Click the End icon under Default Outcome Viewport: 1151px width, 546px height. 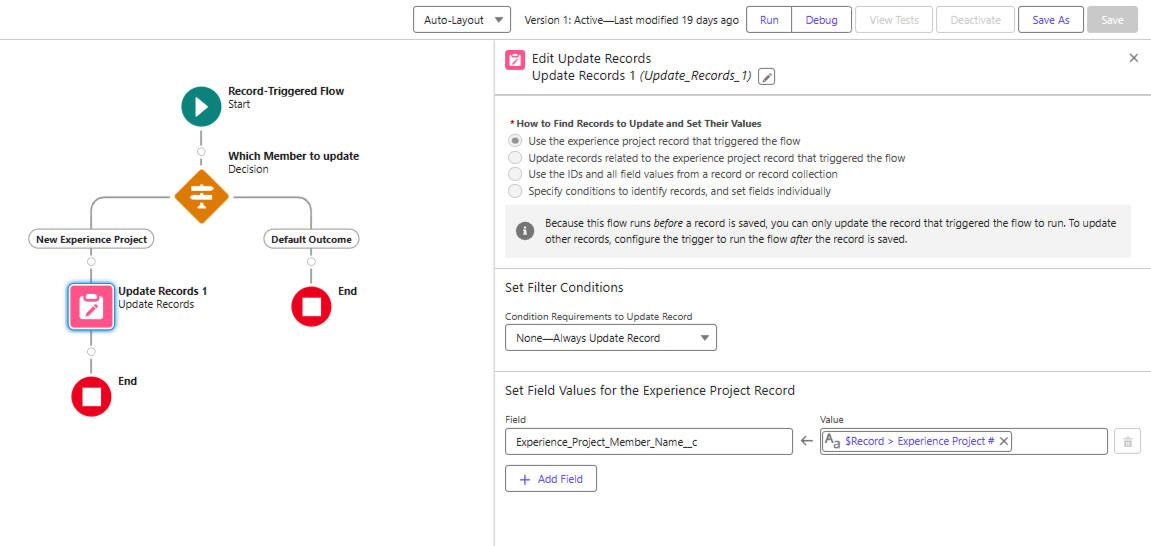311,306
